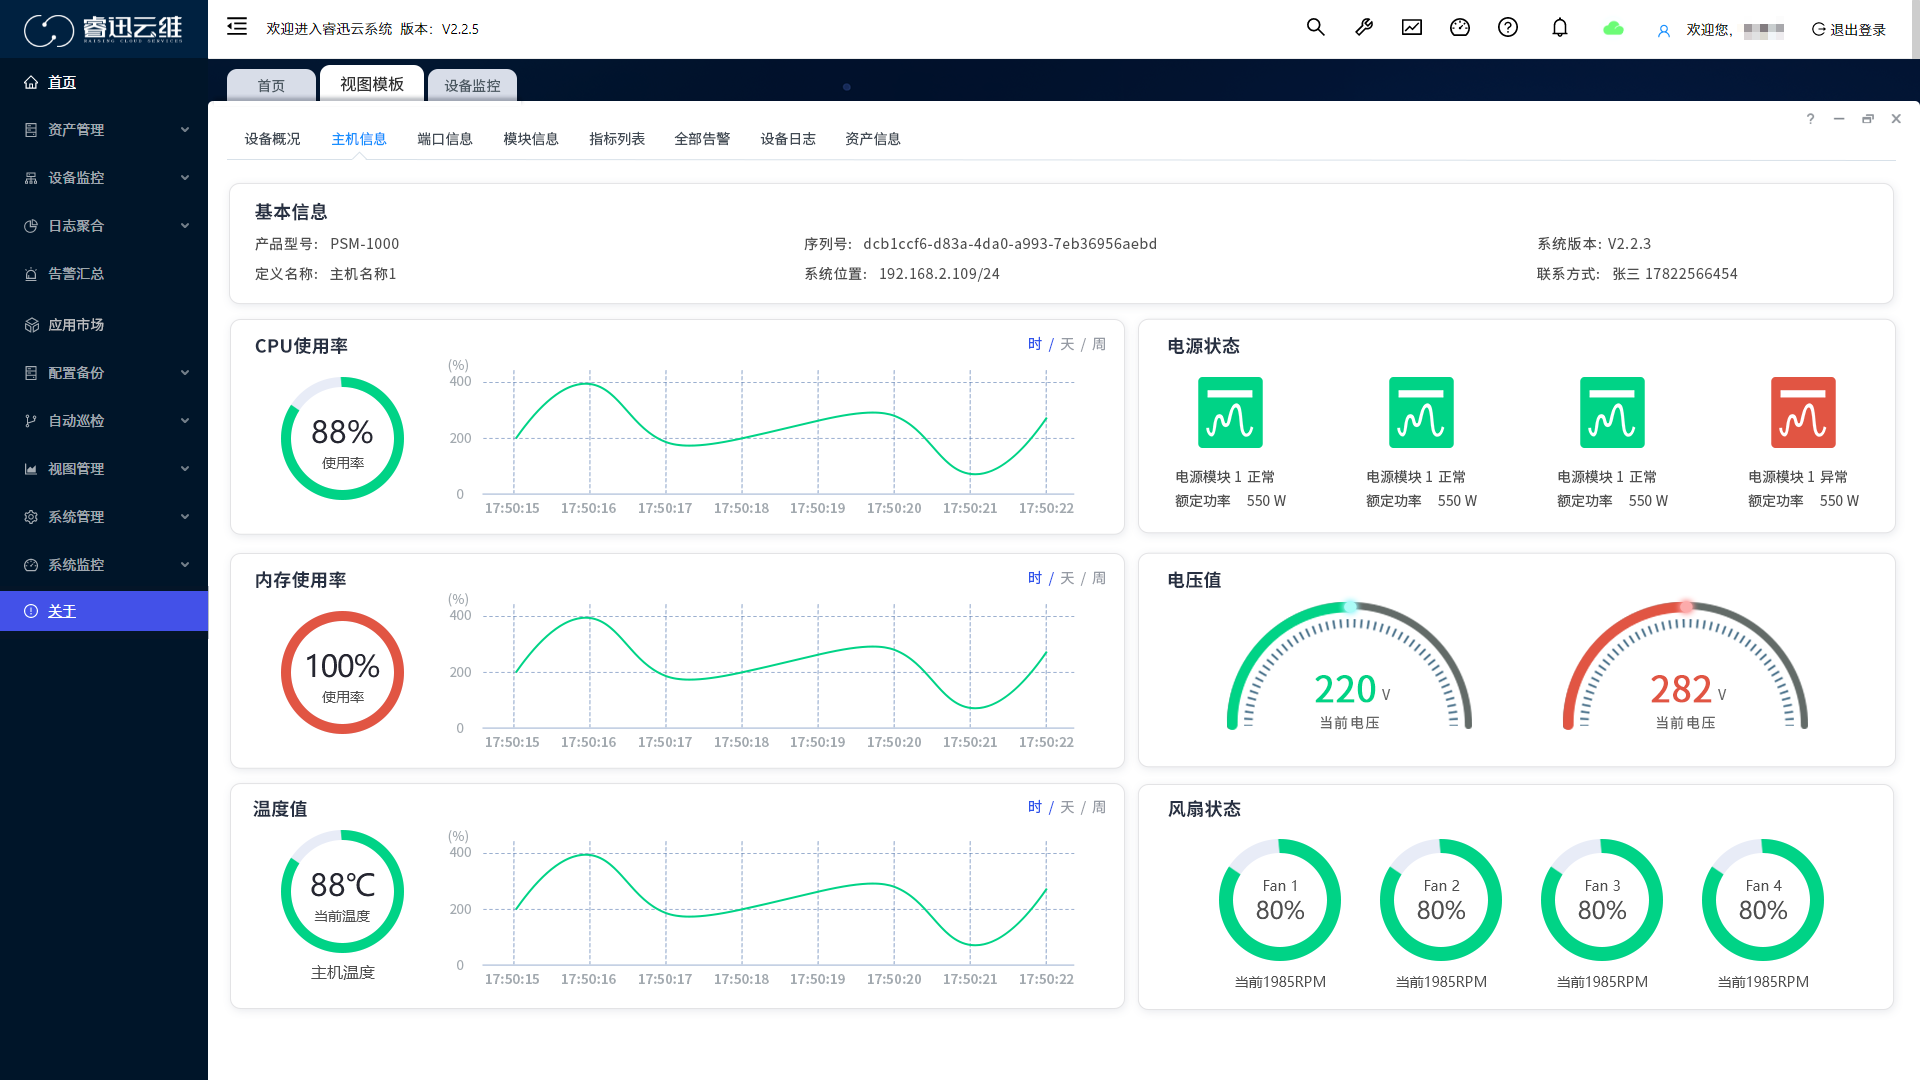Click the 退出登录 logout link
Screen dimensions: 1920x1080
1858,30
